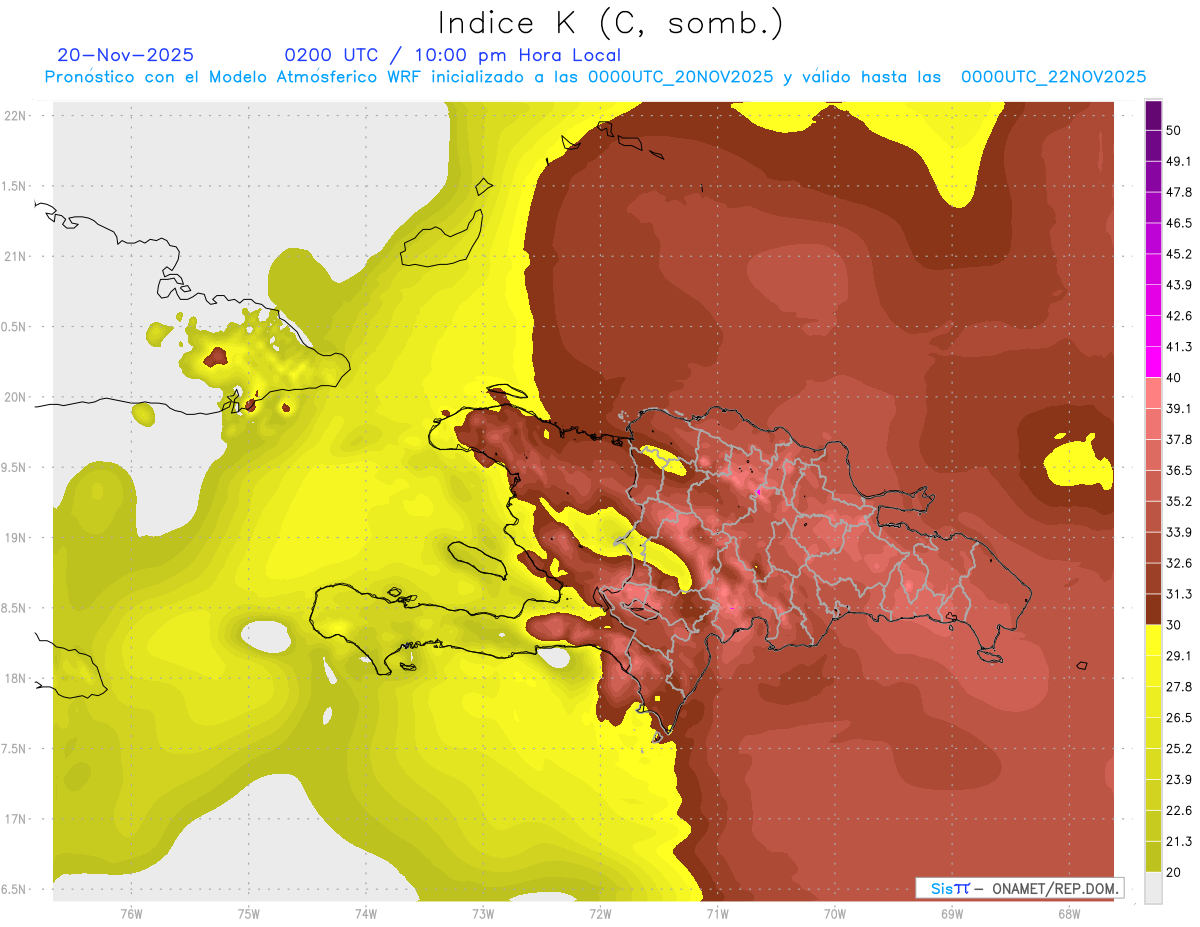Screen dimensions: 1200x927
Task: Click the bright yellow swatch between 30 and 29.1
Action: coord(1153,640)
